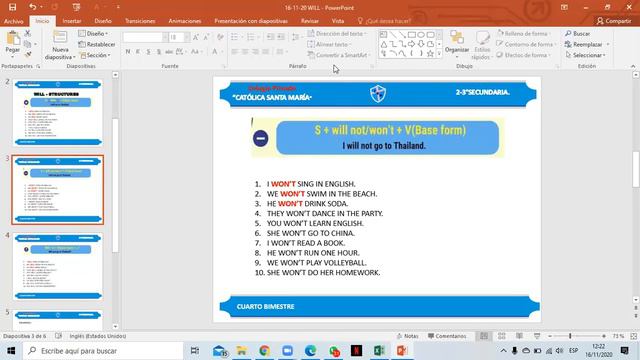Undo the last action

click(x=32, y=7)
